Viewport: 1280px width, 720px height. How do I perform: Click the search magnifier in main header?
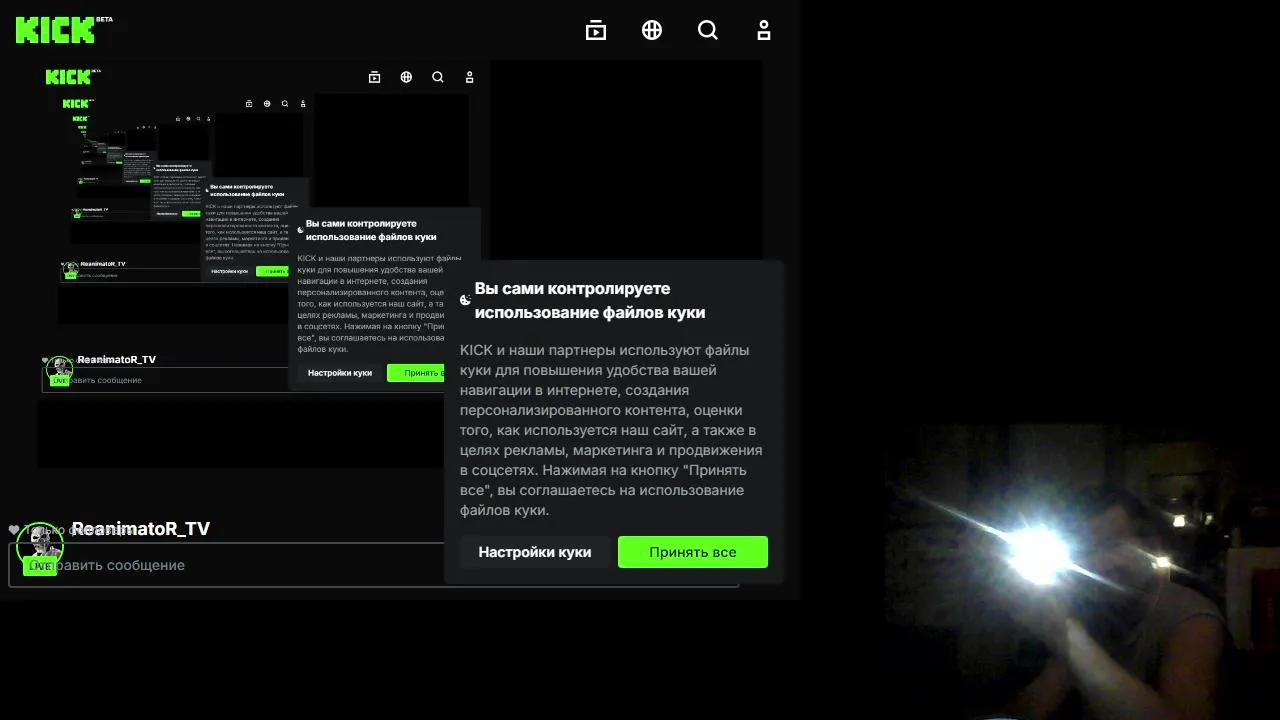[708, 30]
